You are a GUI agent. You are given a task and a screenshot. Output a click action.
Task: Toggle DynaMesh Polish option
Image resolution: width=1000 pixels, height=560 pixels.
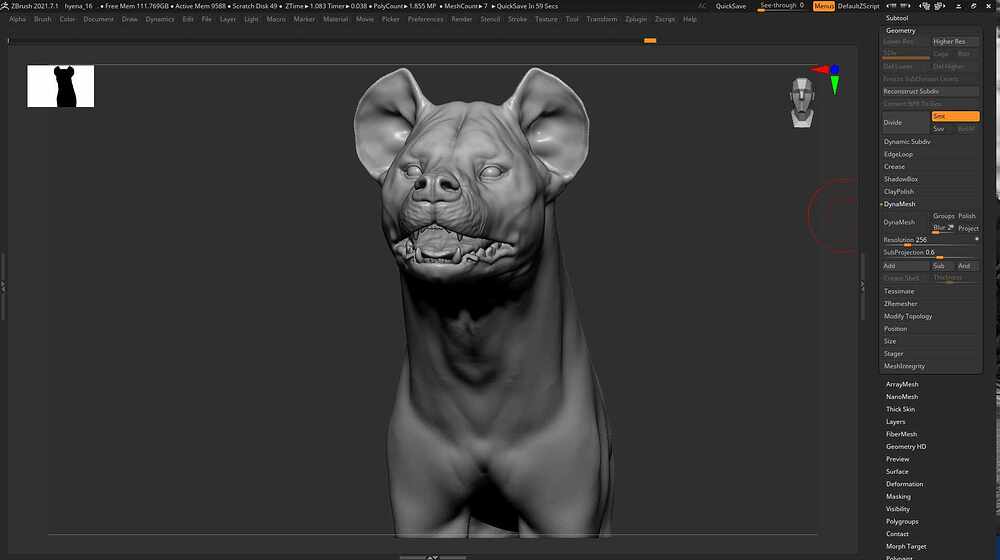coord(967,216)
